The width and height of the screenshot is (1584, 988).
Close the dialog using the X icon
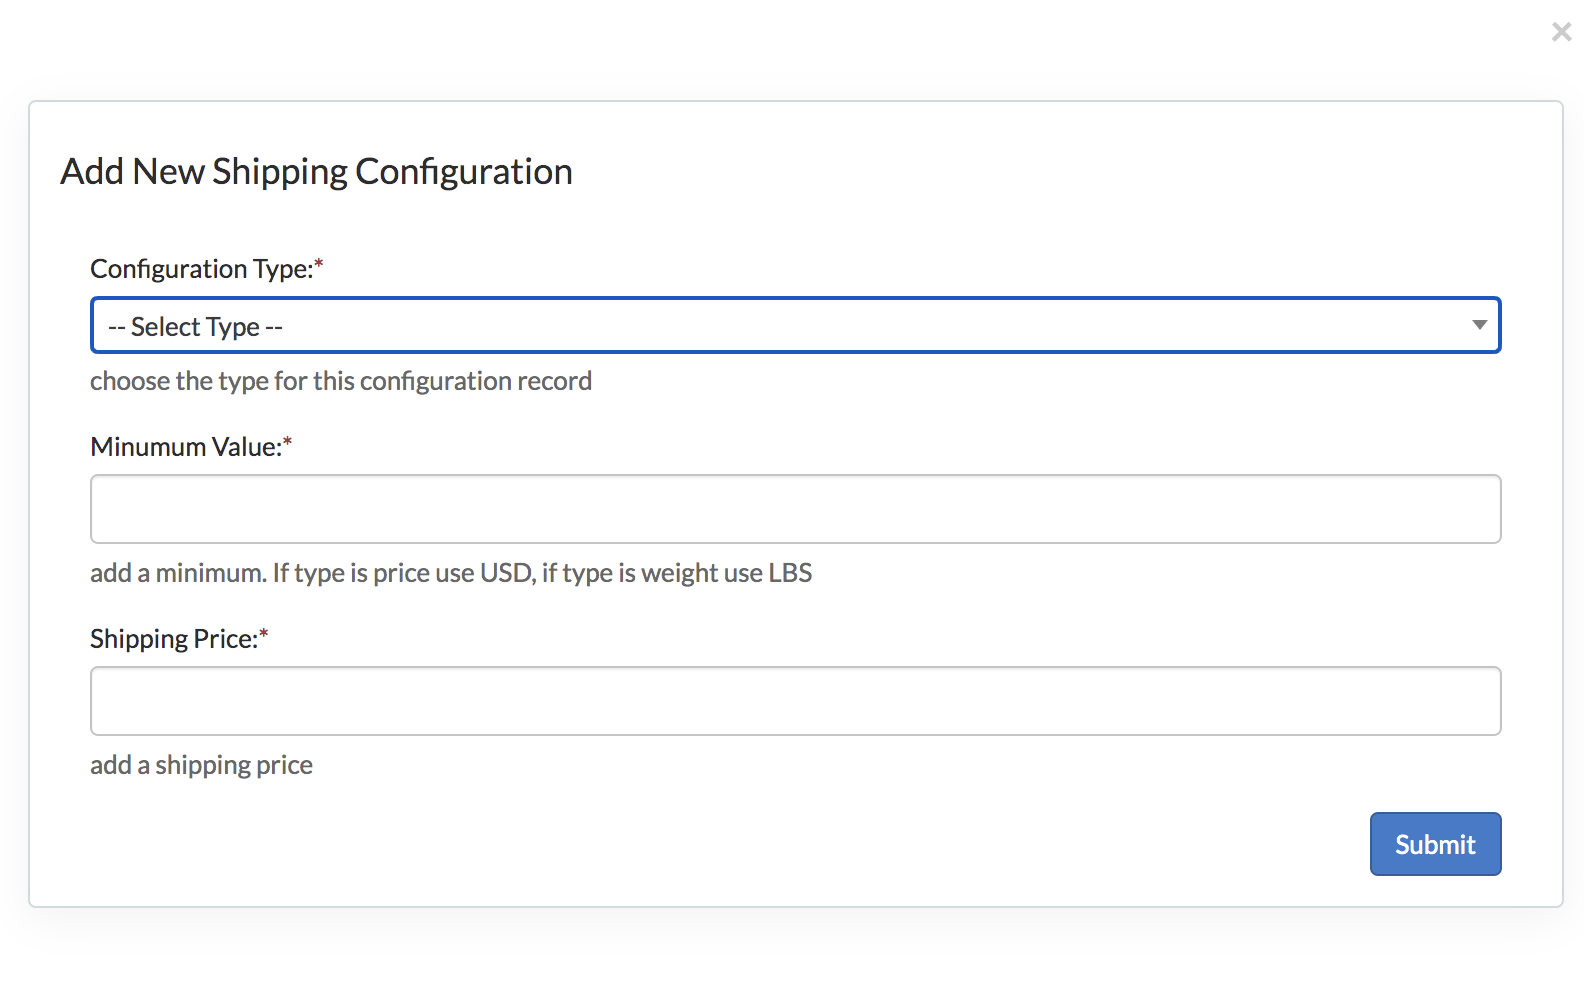pyautogui.click(x=1561, y=32)
